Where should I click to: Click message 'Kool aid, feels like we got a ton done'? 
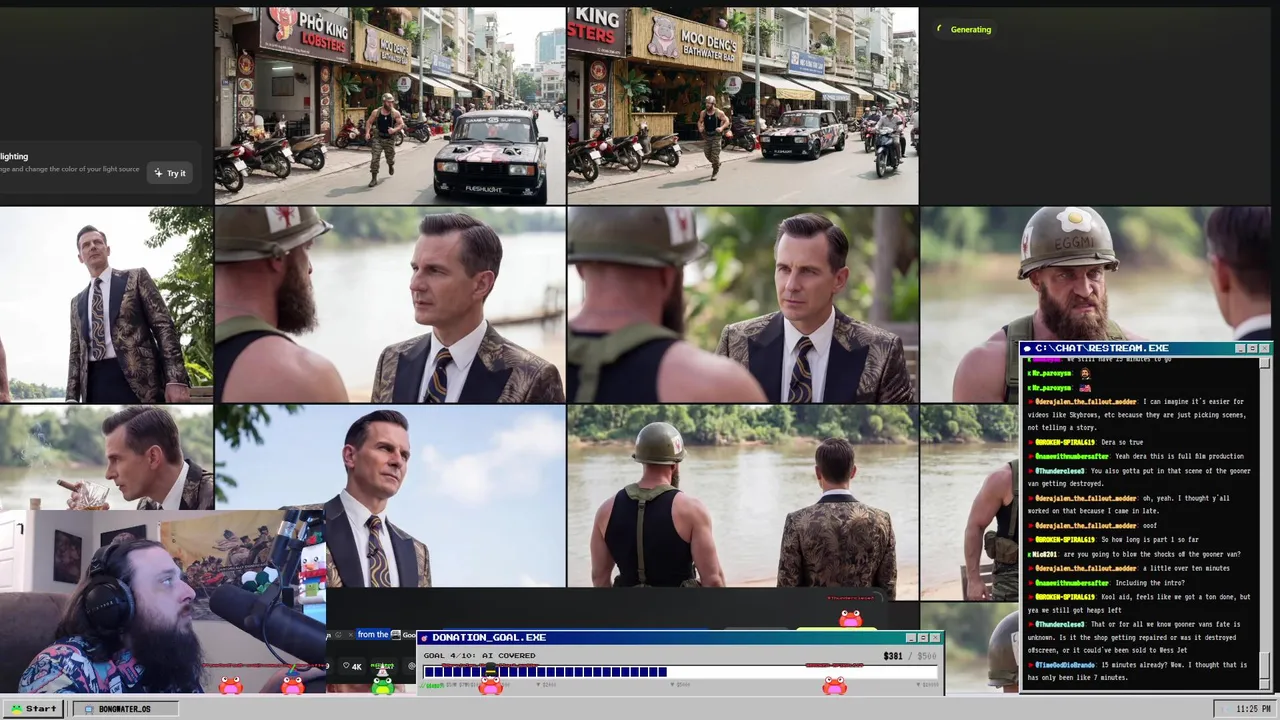click(1140, 603)
